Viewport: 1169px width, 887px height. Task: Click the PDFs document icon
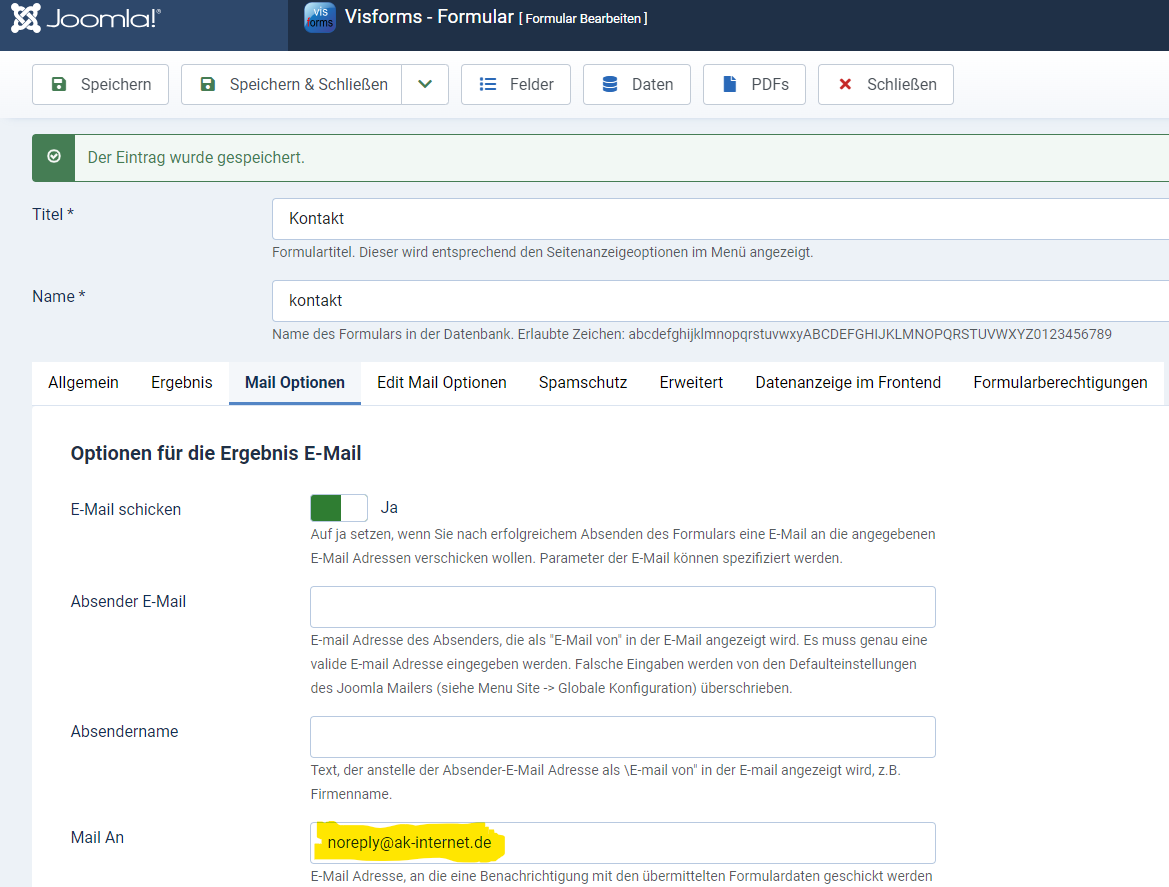pos(732,84)
